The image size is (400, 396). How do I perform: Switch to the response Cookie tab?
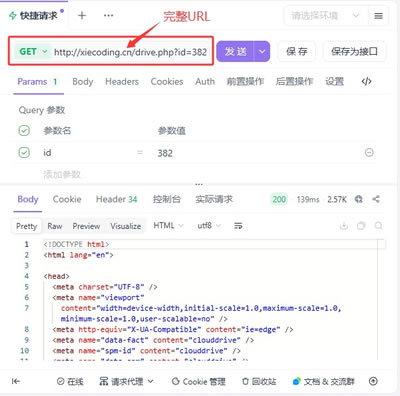click(67, 199)
